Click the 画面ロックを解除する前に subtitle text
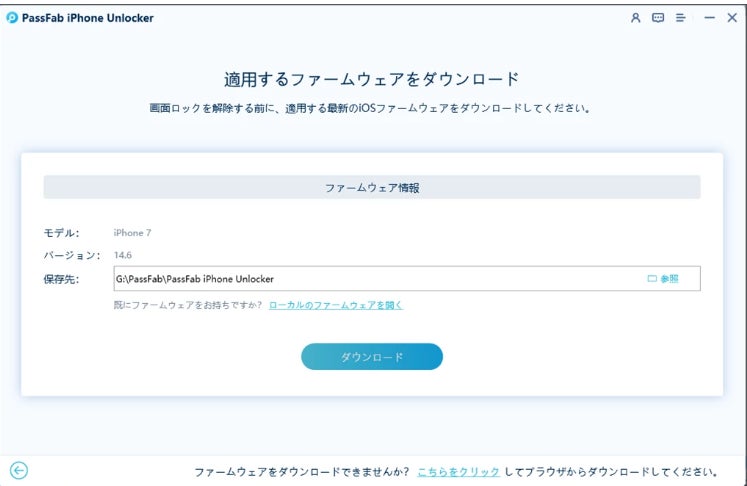The height and width of the screenshot is (486, 747). click(x=370, y=108)
